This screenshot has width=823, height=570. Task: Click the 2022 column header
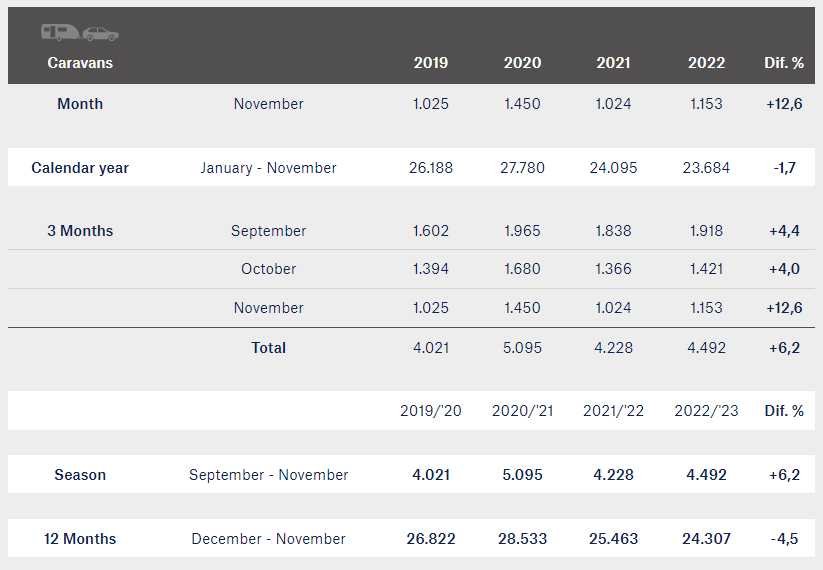(x=706, y=63)
